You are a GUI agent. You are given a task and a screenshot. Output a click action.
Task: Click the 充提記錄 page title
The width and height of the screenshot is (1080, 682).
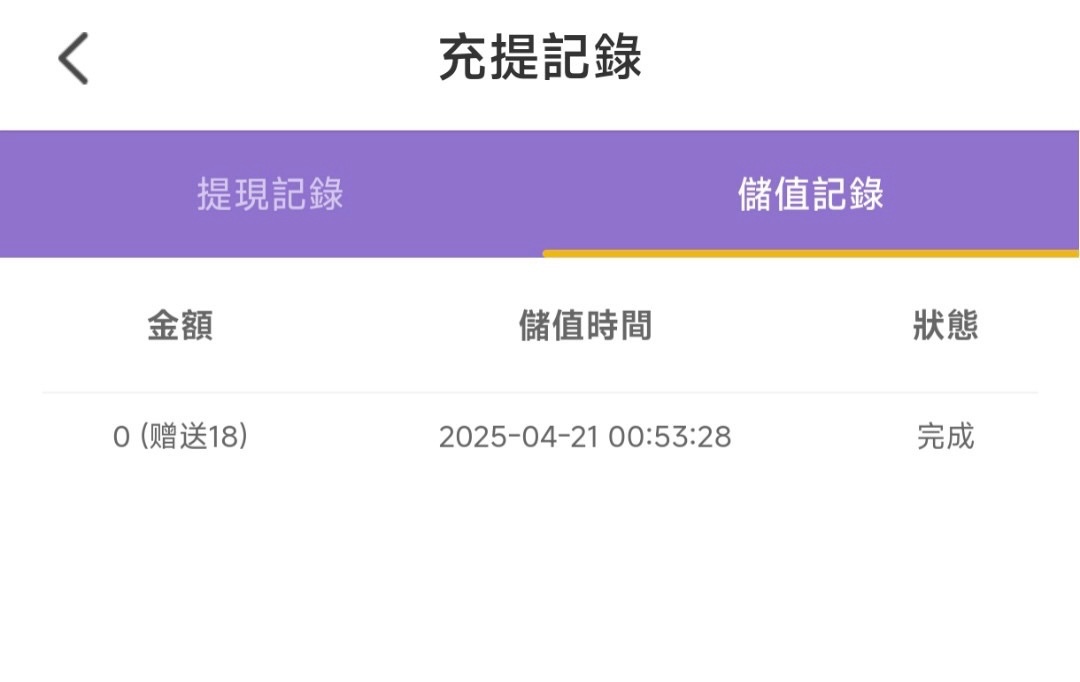tap(540, 58)
